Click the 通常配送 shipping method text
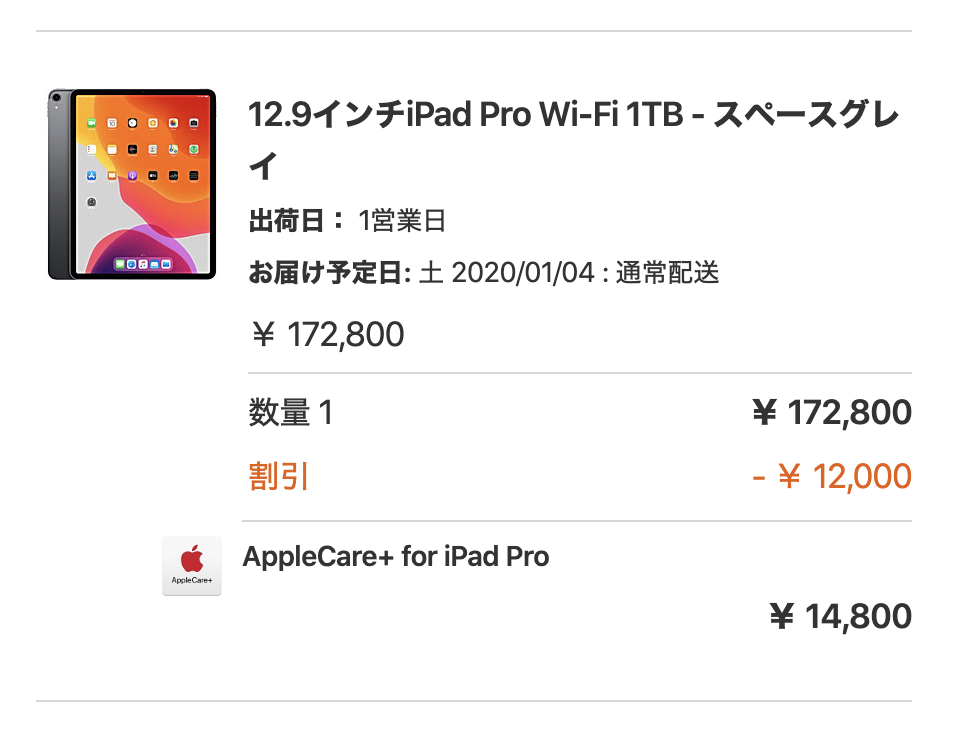 (667, 273)
